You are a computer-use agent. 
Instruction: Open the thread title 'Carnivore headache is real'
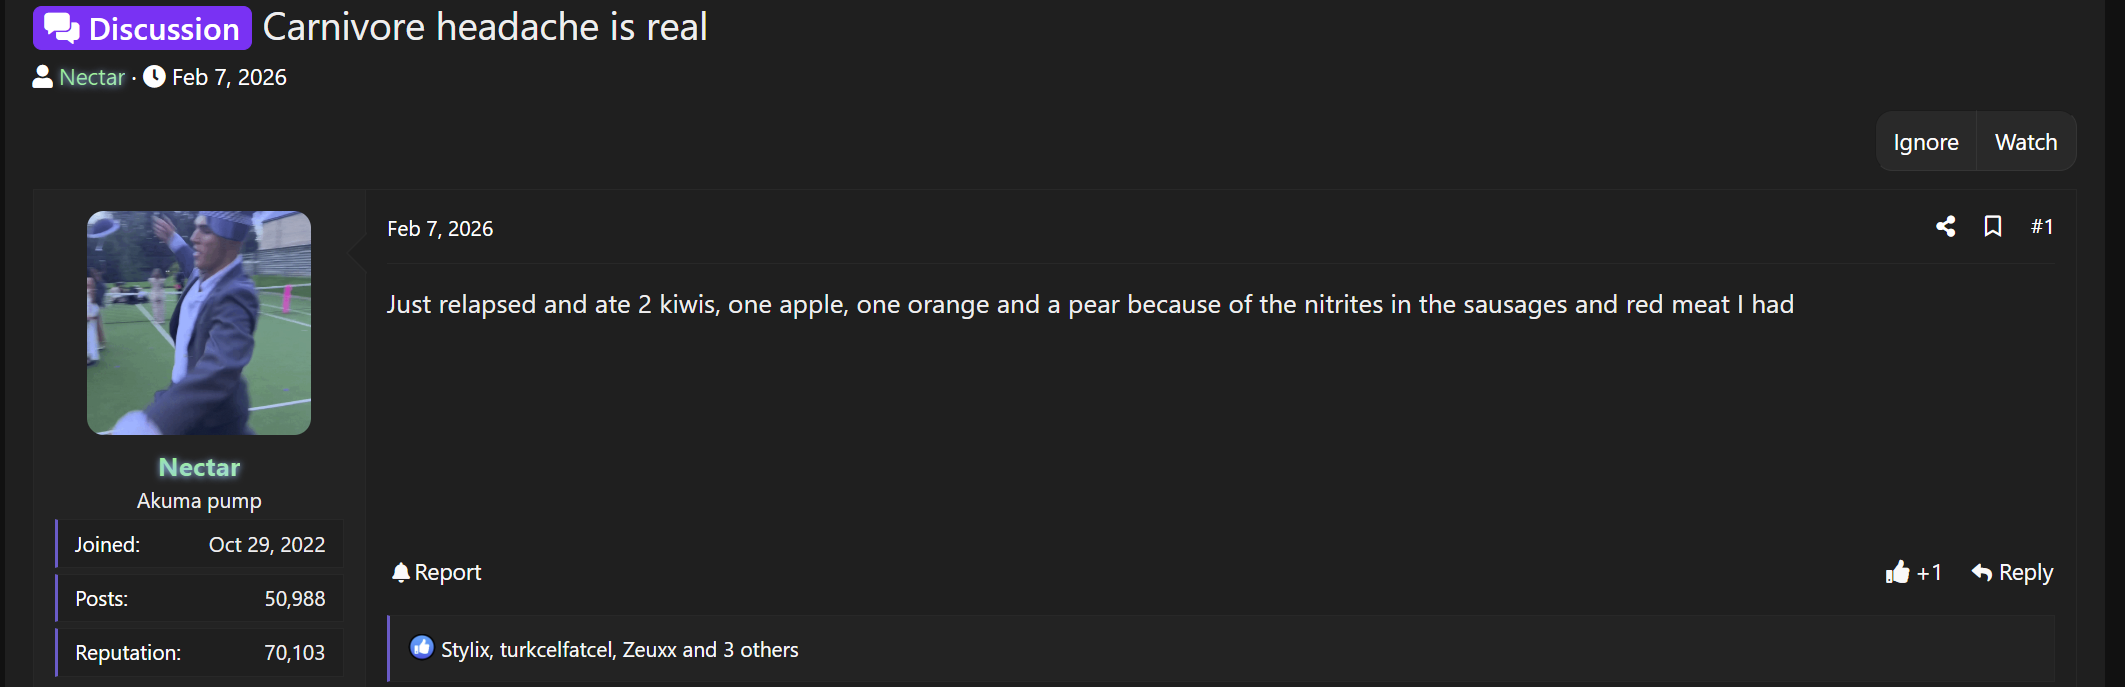pyautogui.click(x=486, y=26)
